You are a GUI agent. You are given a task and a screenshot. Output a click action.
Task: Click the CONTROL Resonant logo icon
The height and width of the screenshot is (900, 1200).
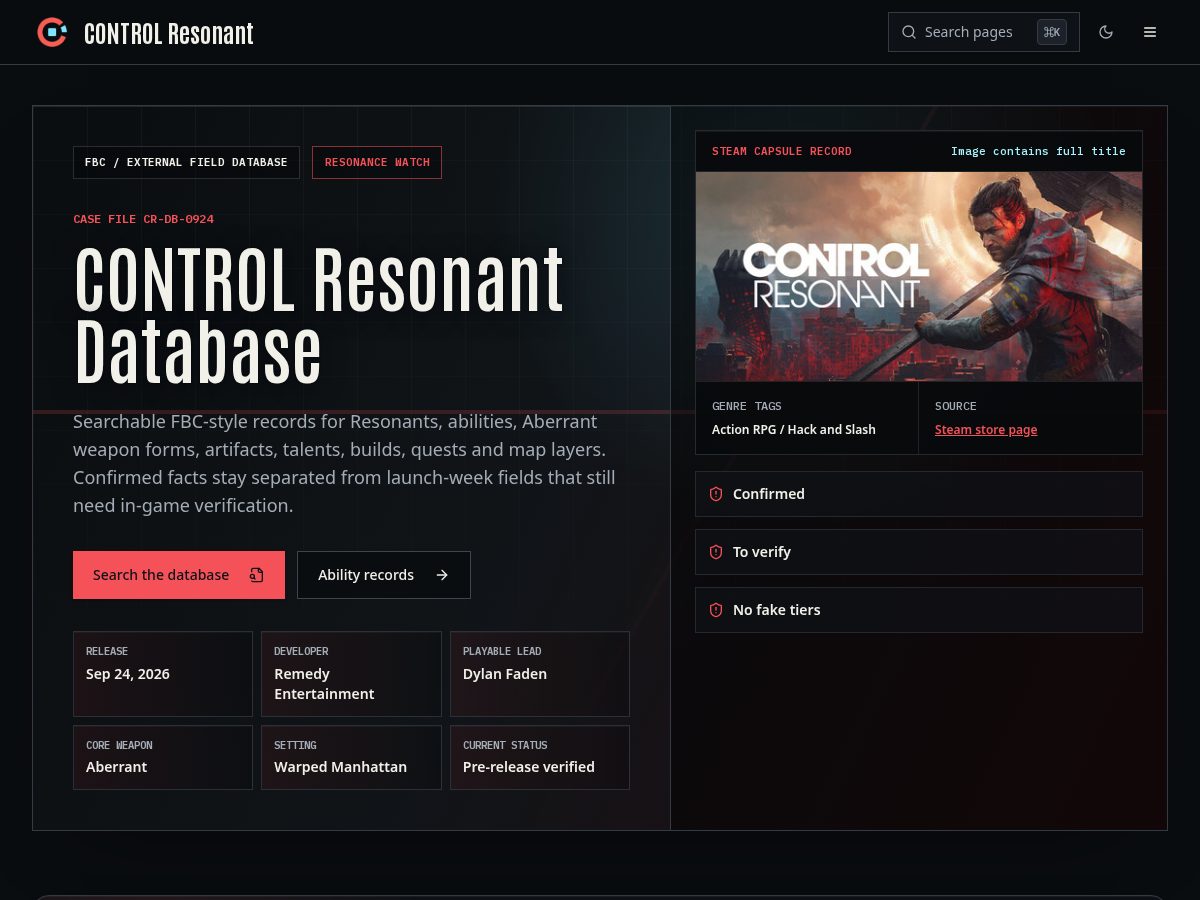pos(52,32)
